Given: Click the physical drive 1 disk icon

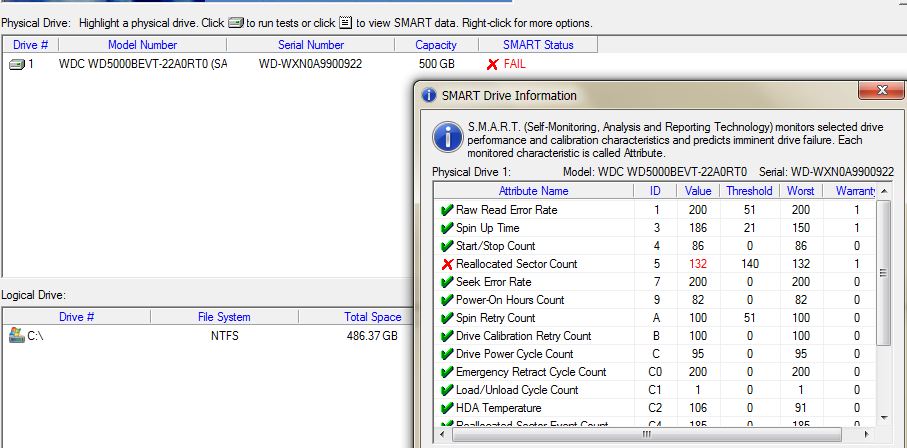Looking at the screenshot, I should [x=17, y=64].
